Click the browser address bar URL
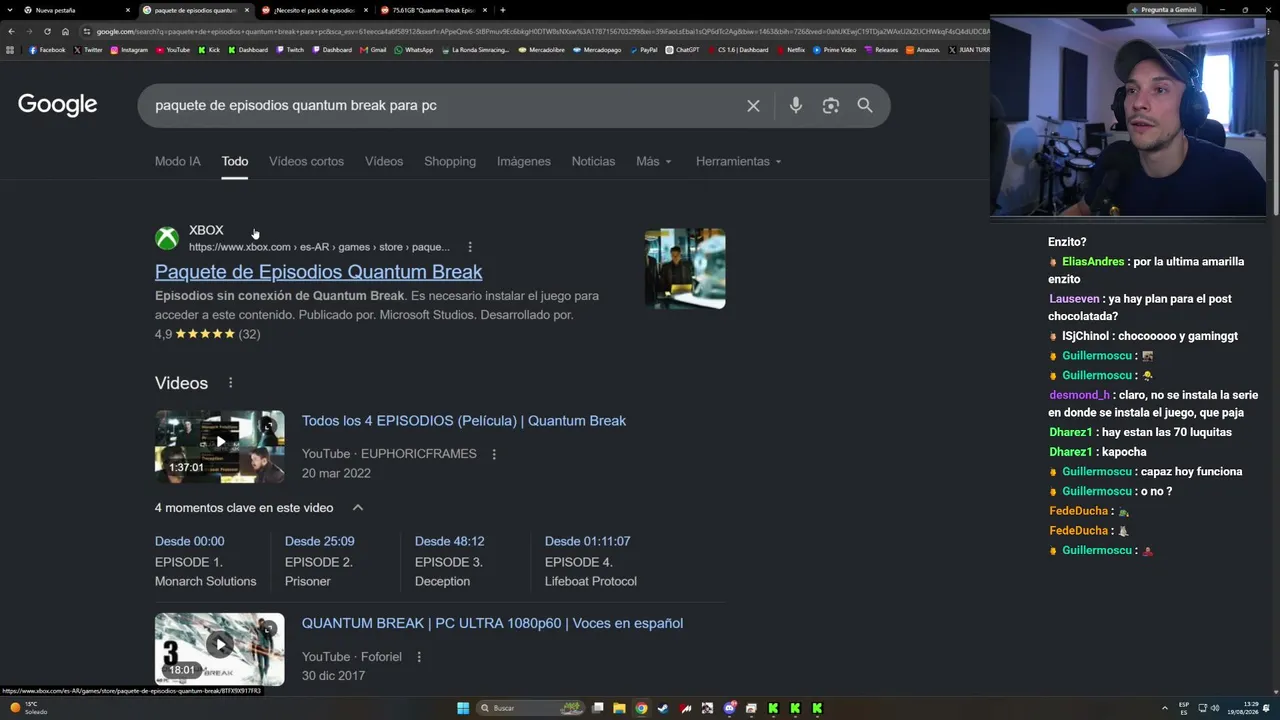Viewport: 1280px width, 720px height. coord(545,31)
